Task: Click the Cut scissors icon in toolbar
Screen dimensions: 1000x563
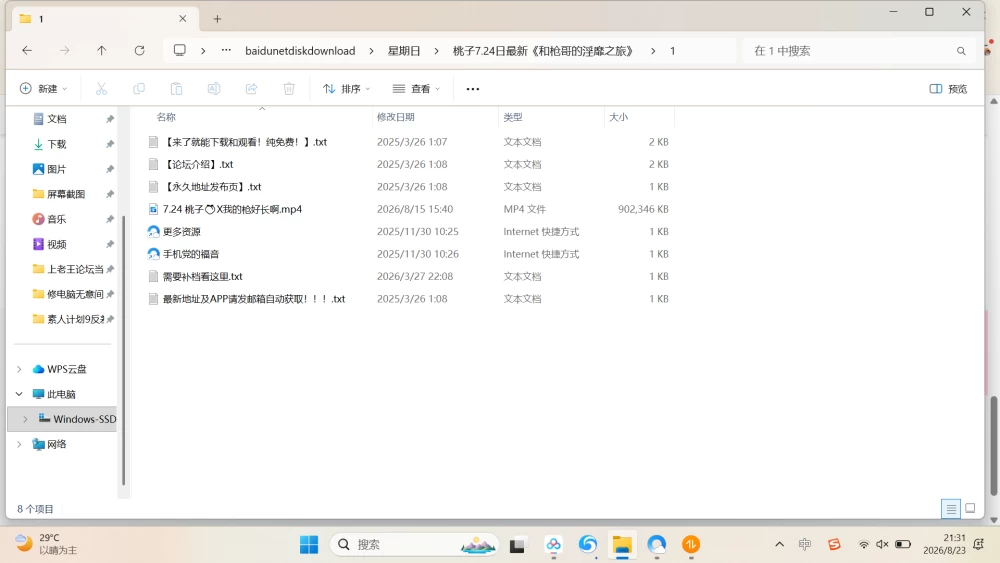Action: [x=101, y=89]
